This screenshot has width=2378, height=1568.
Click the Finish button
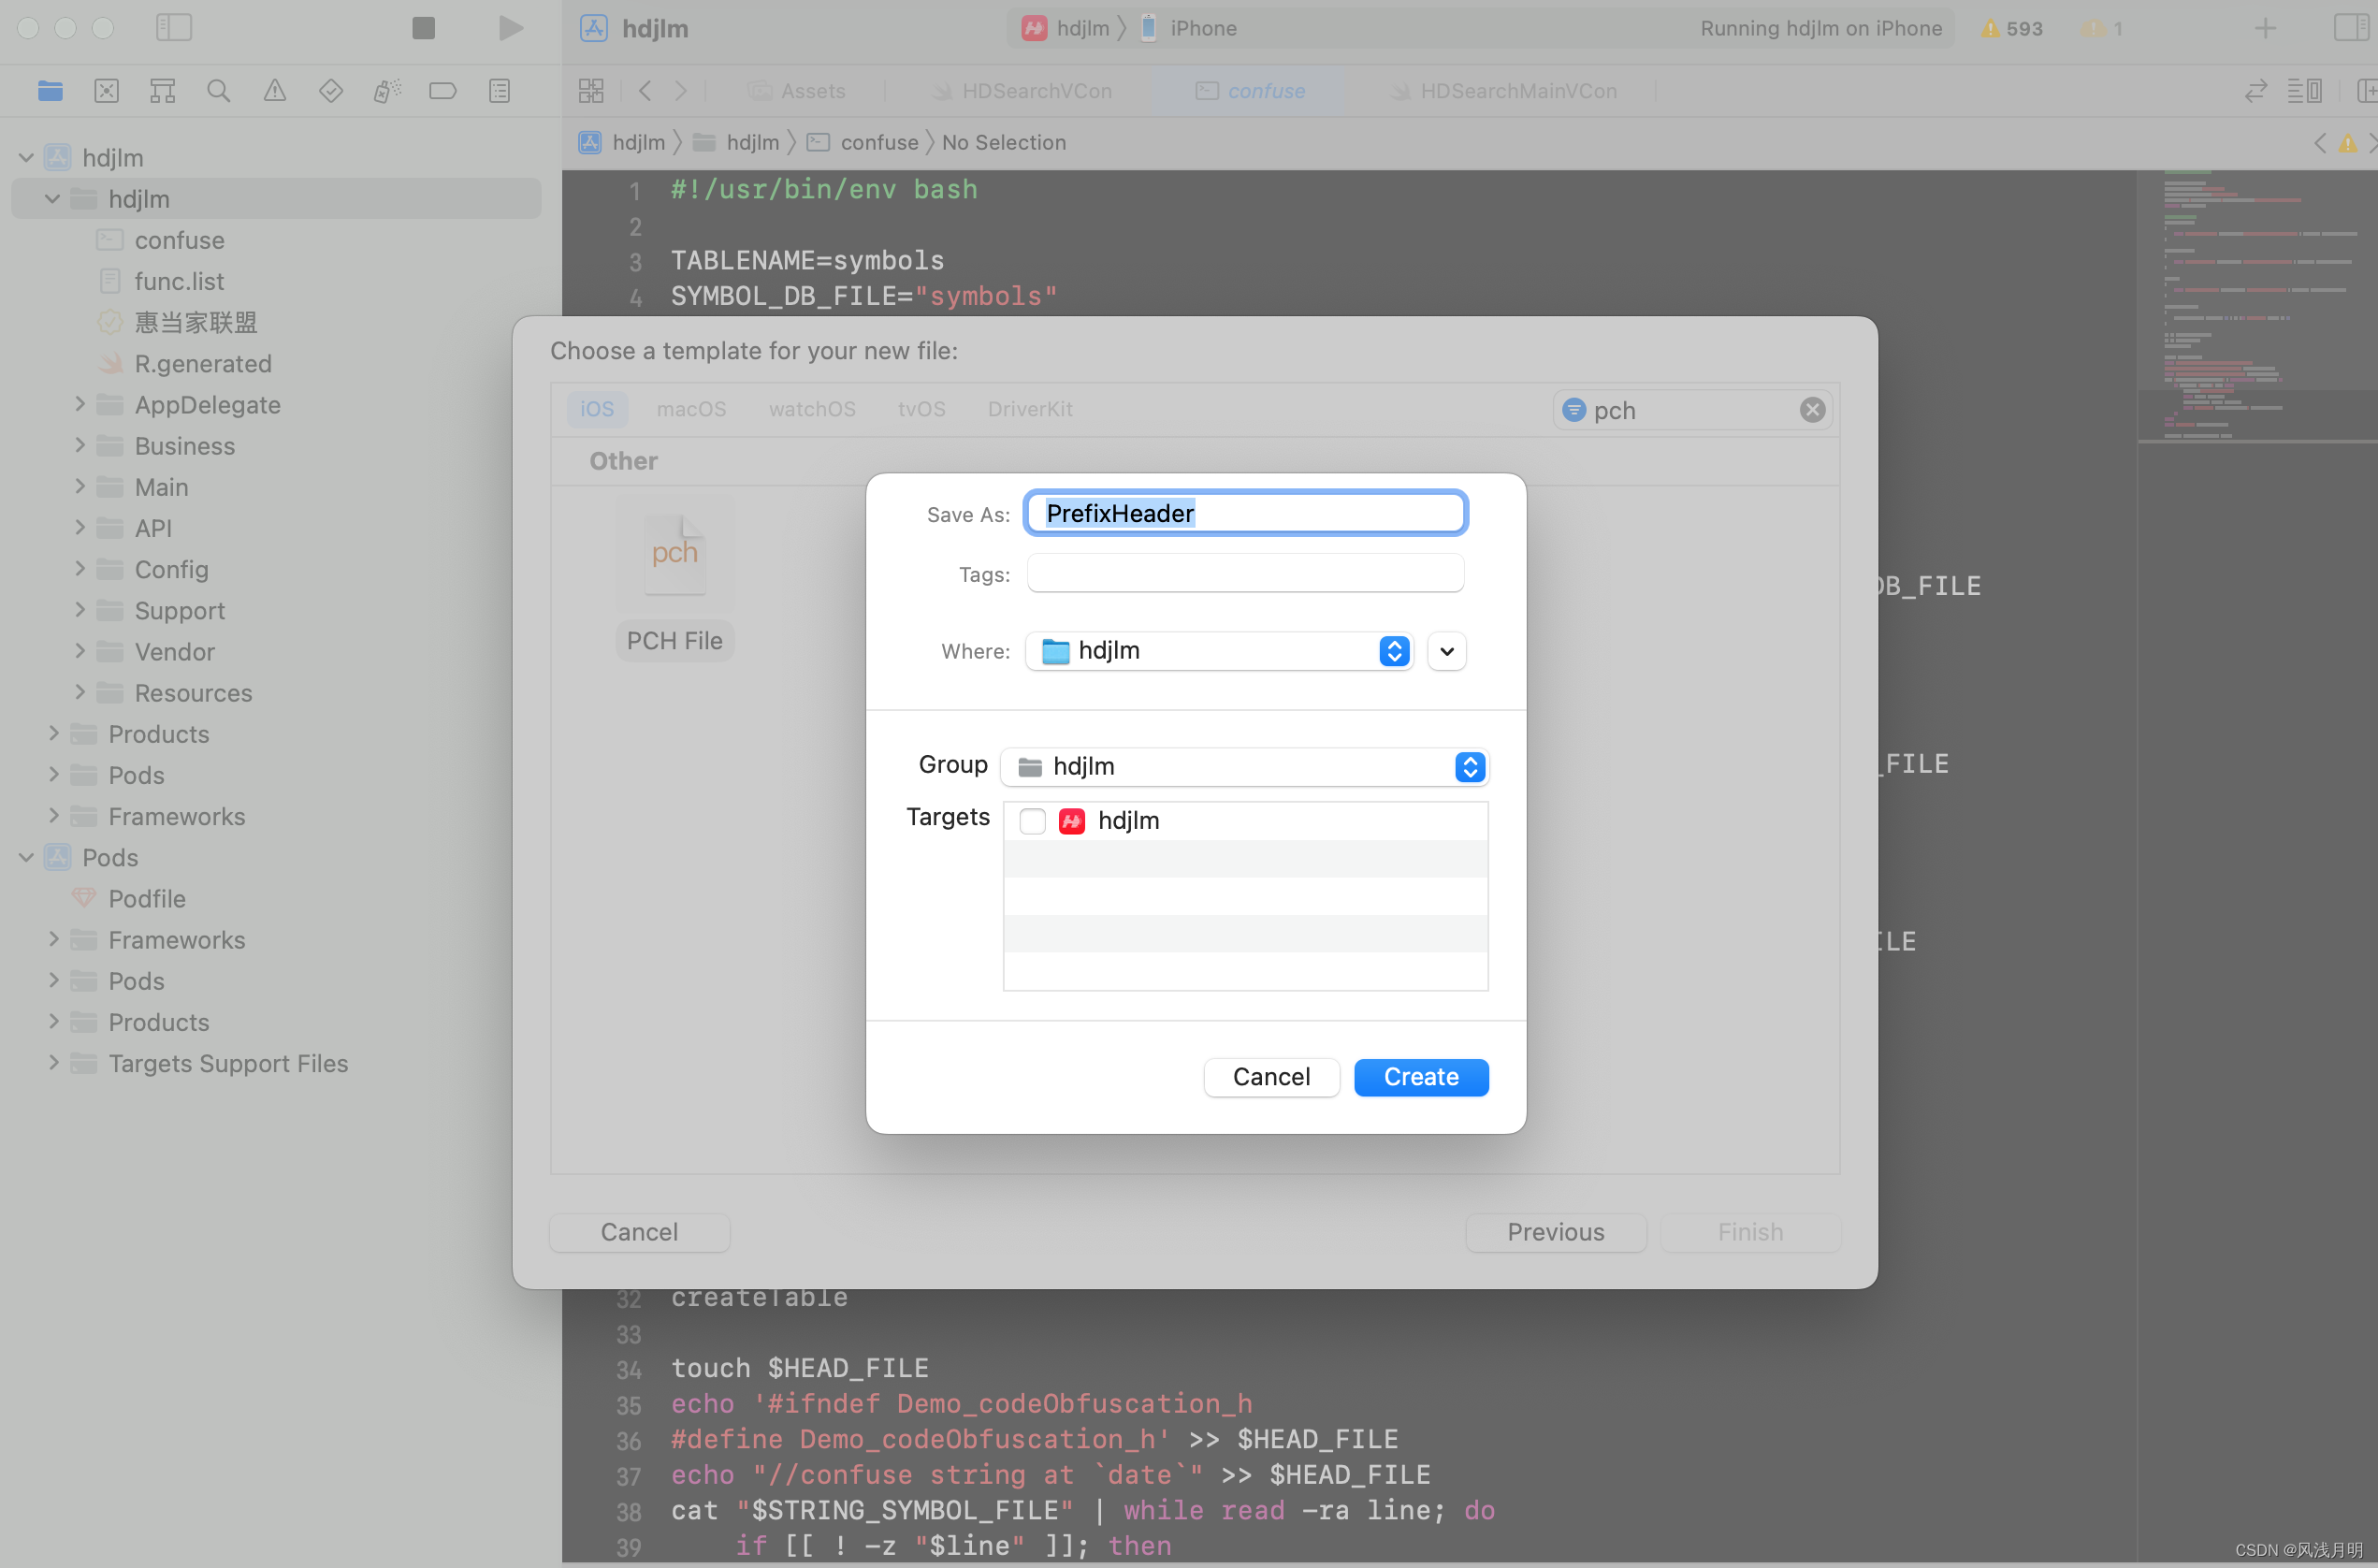1750,1232
